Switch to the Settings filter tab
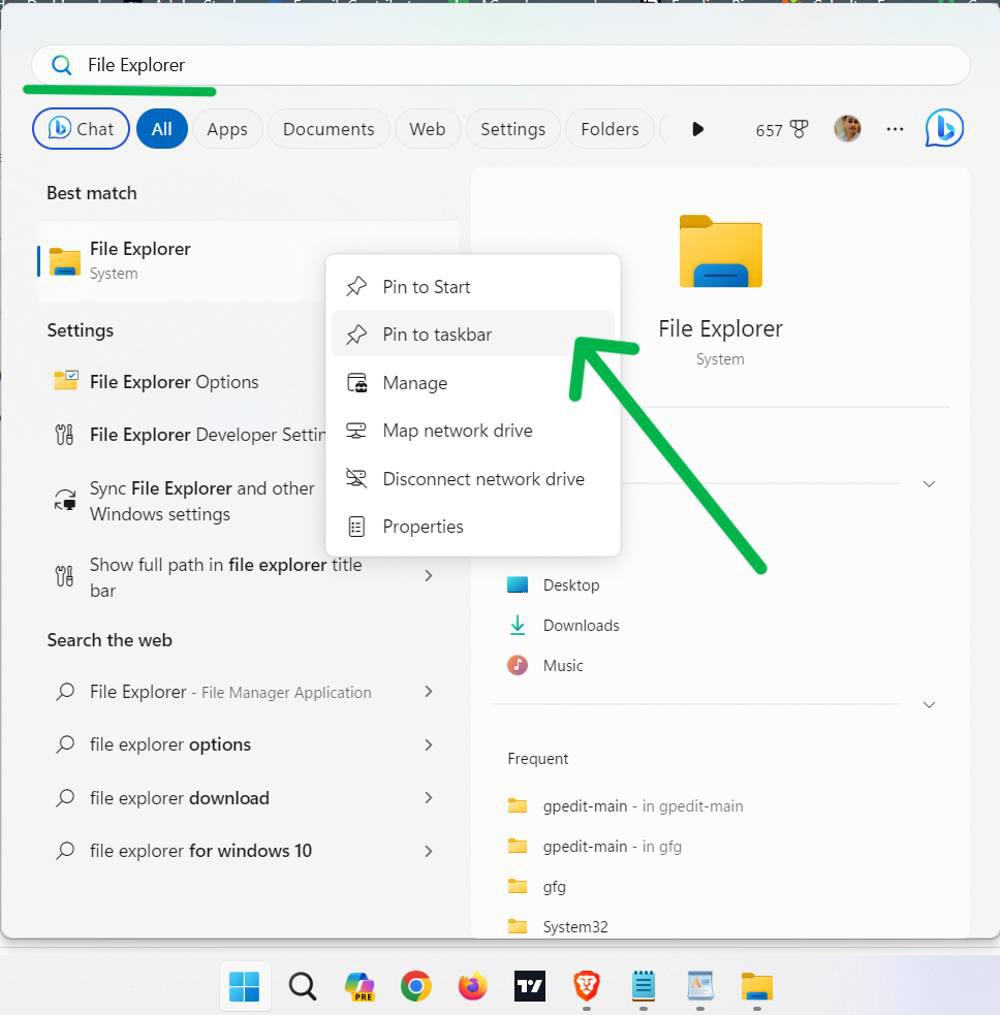This screenshot has width=1000, height=1015. pos(513,129)
